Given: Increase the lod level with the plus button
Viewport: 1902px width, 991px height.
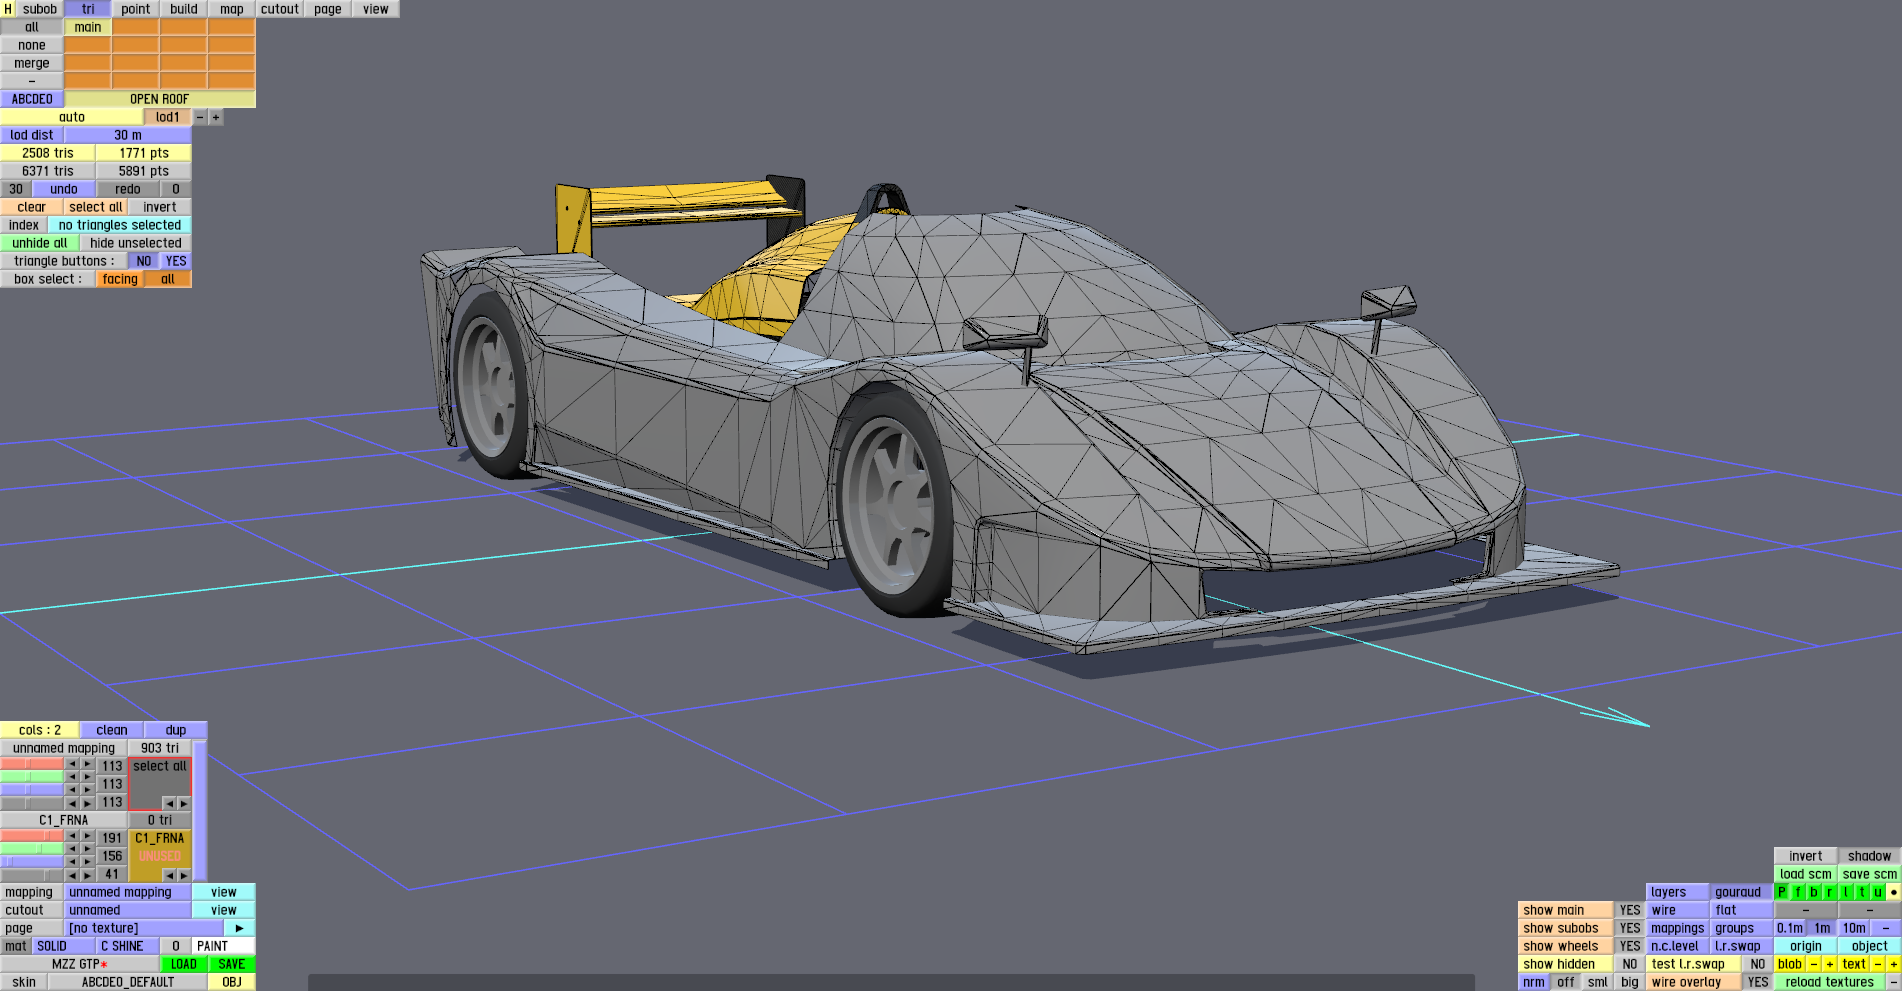Looking at the screenshot, I should 216,117.
